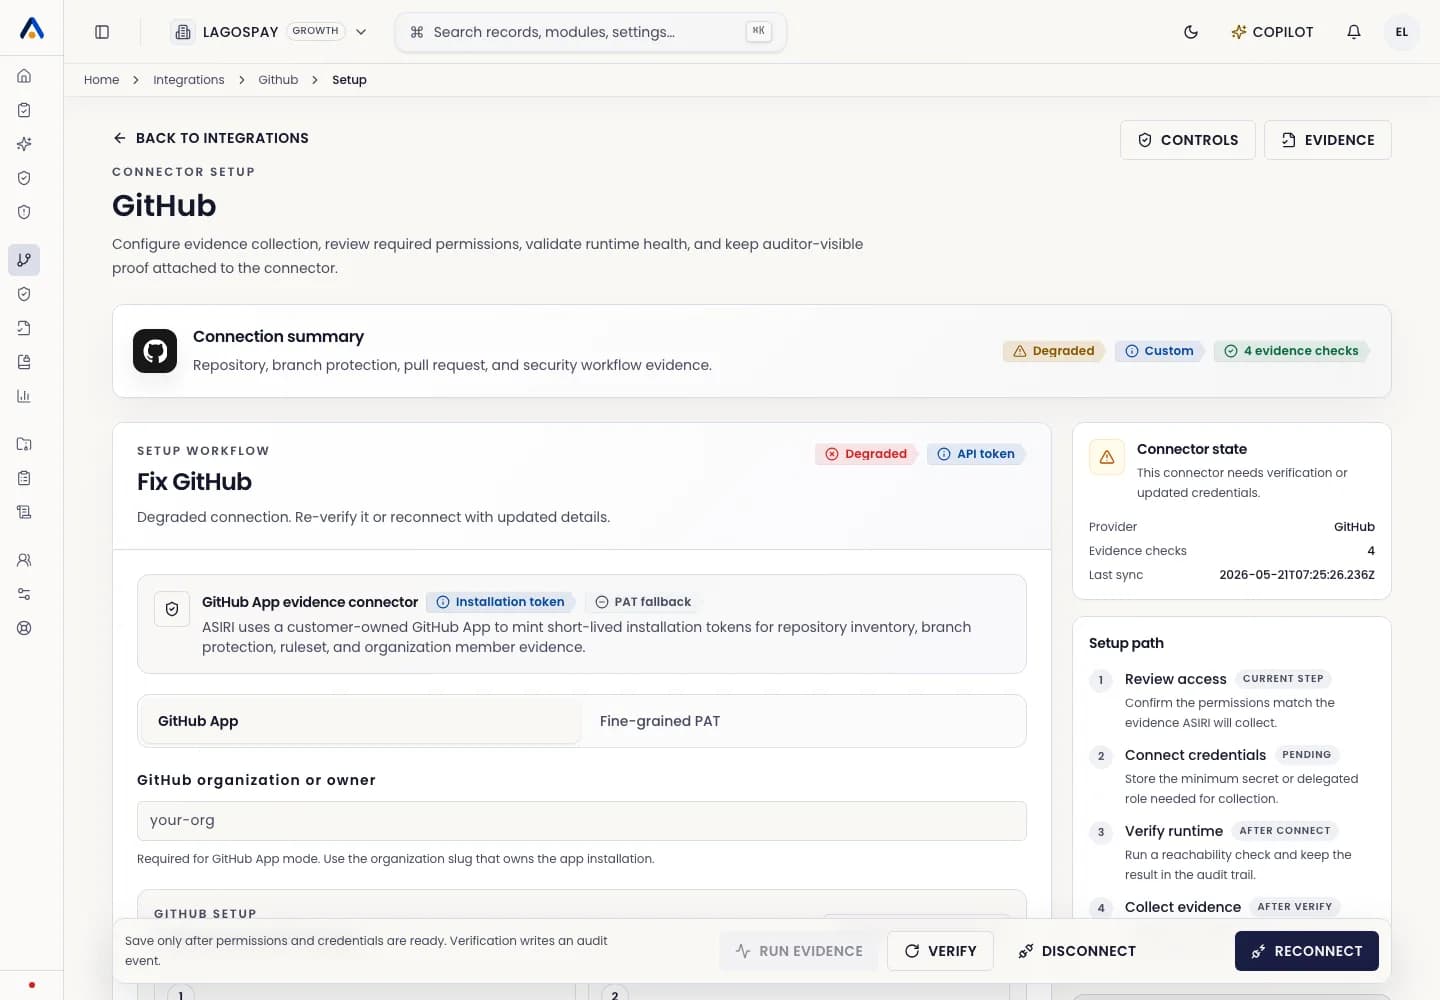Open the home icon in sidebar

[x=24, y=76]
